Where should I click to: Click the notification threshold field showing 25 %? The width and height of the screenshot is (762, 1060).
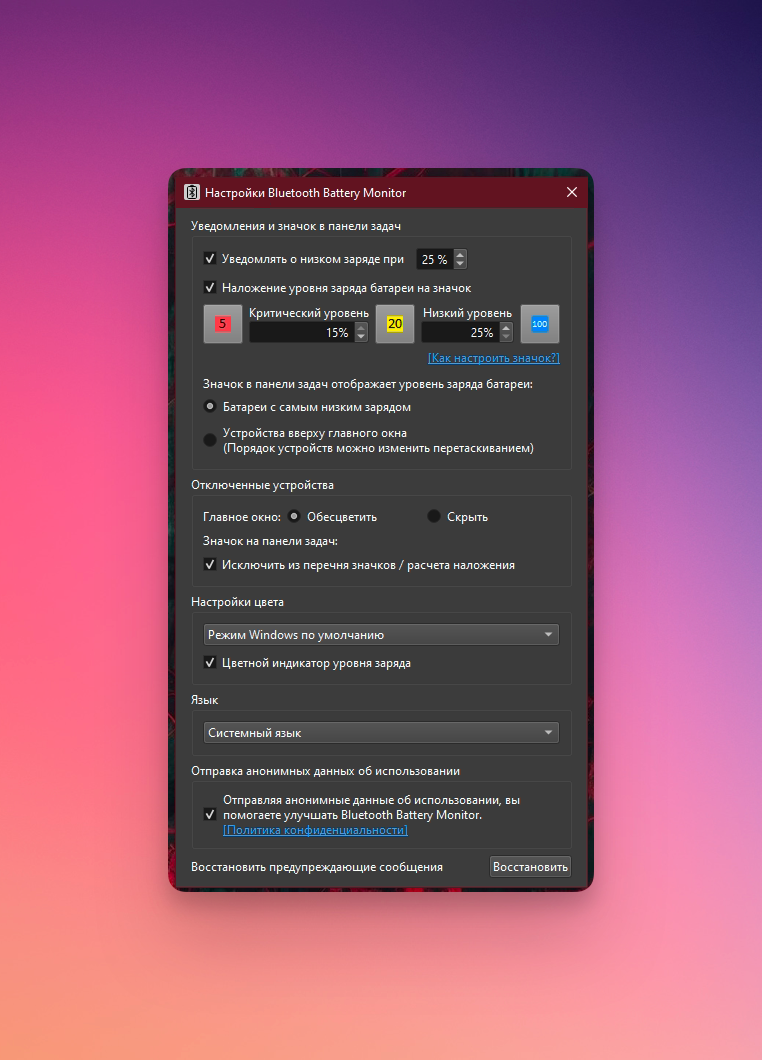coord(435,260)
